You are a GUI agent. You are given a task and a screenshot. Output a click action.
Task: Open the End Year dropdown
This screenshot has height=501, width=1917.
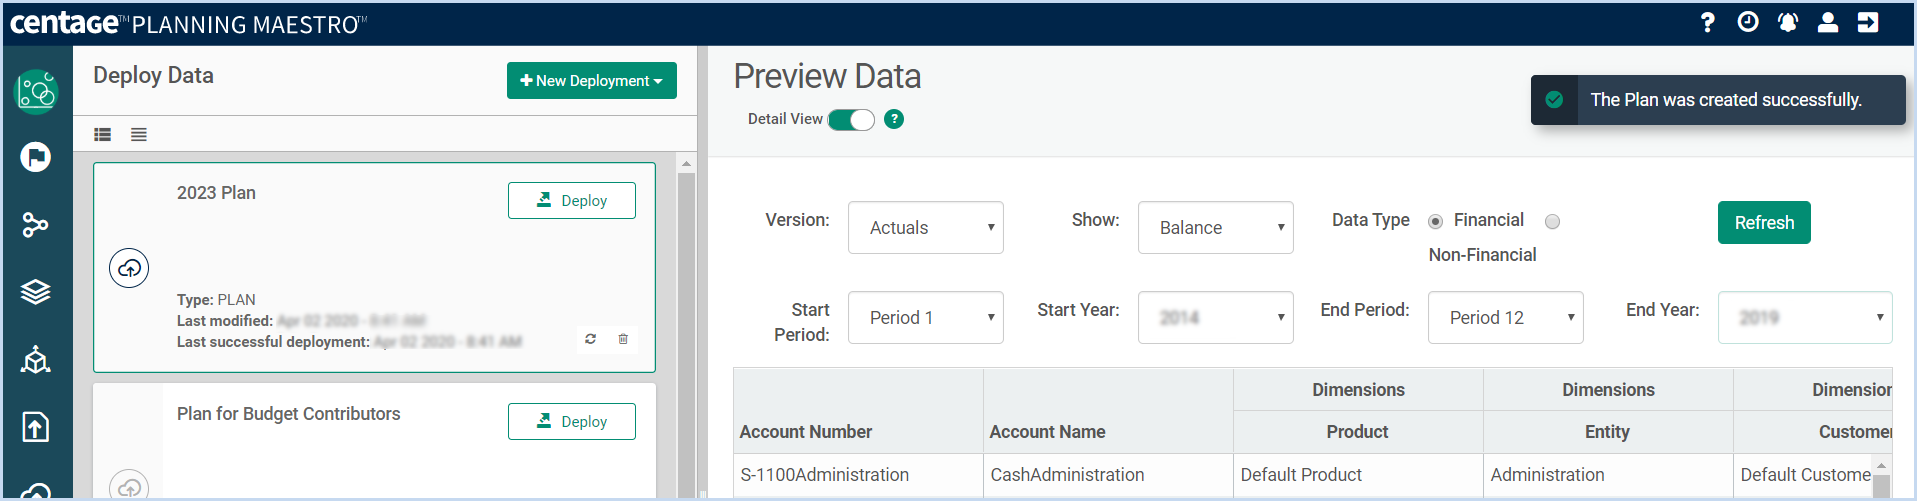(x=1805, y=318)
